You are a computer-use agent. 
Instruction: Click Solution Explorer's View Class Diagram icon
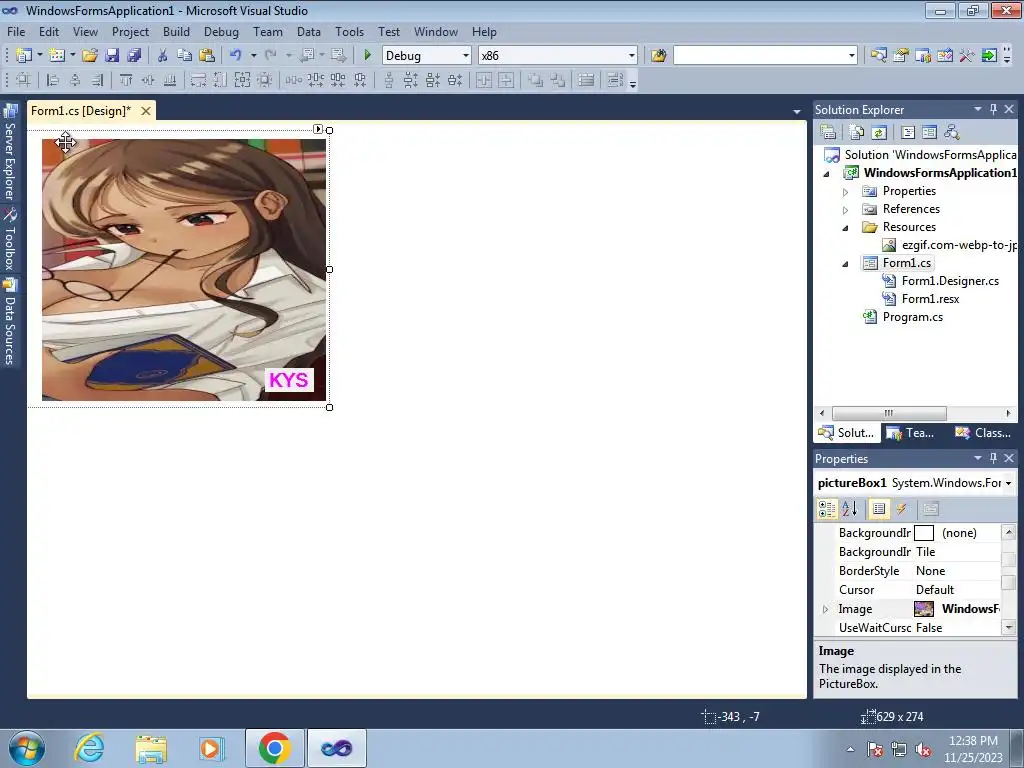[952, 133]
